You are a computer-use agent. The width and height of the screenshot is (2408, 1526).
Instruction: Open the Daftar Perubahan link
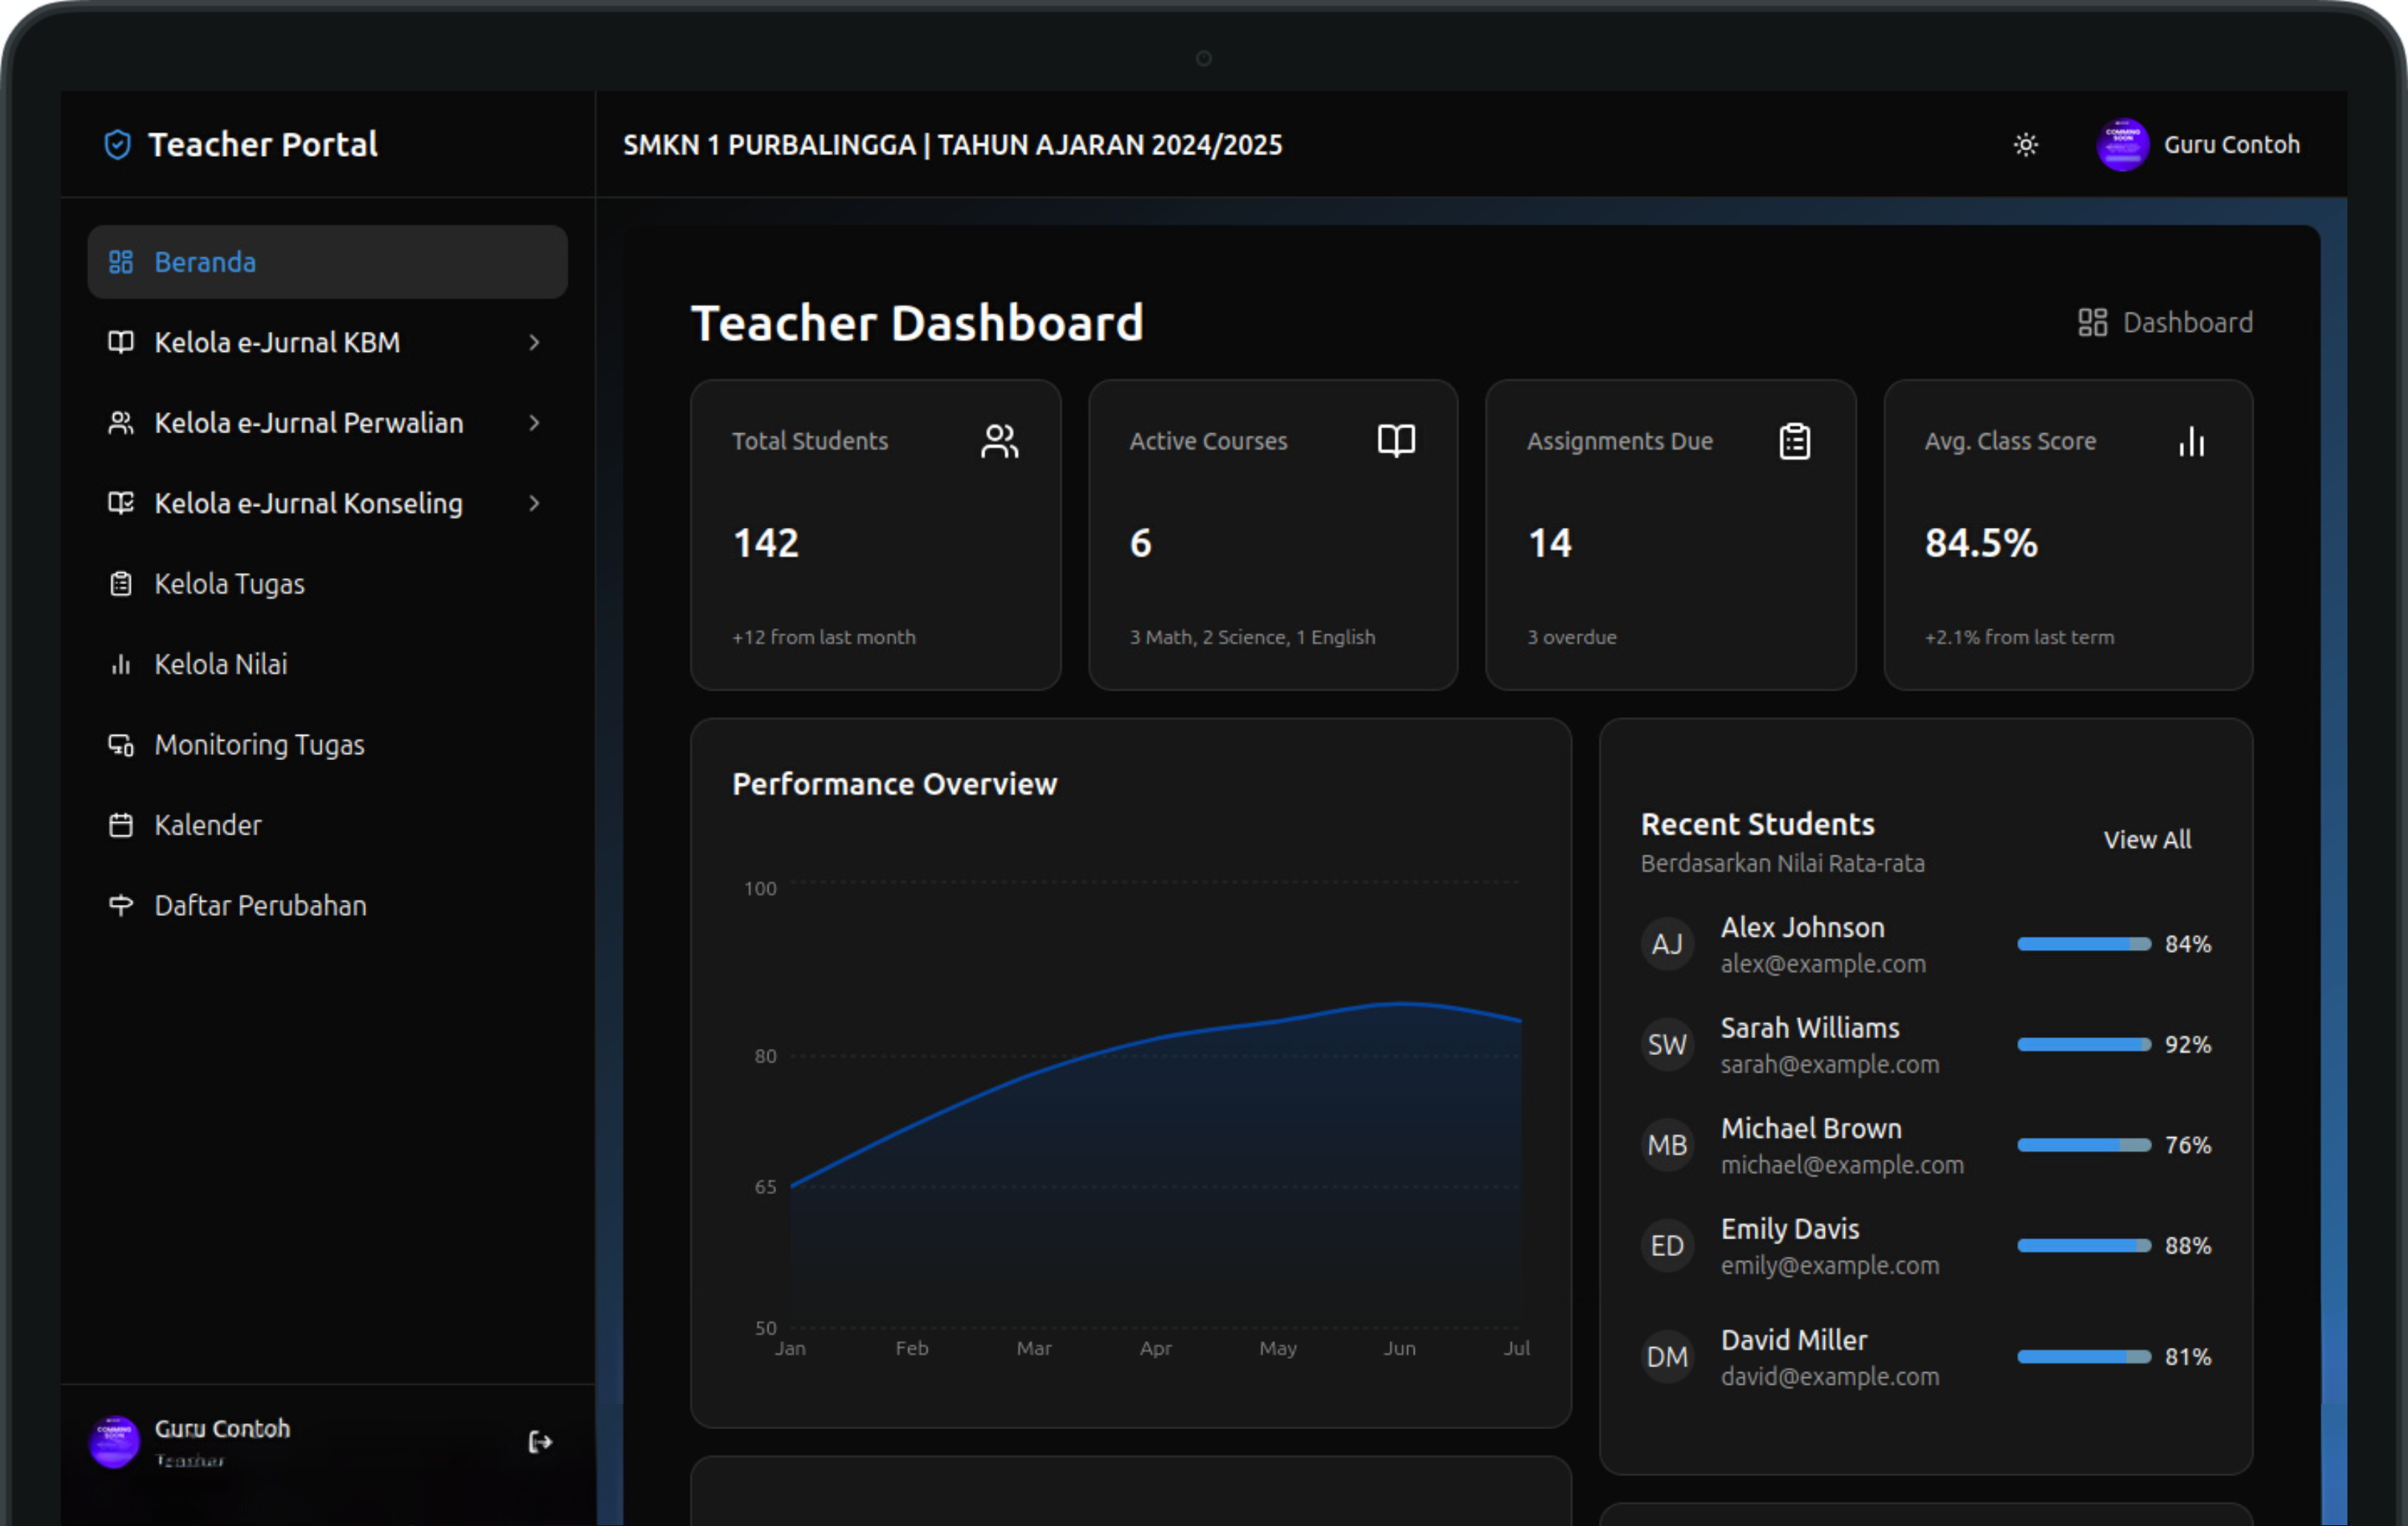[x=260, y=905]
